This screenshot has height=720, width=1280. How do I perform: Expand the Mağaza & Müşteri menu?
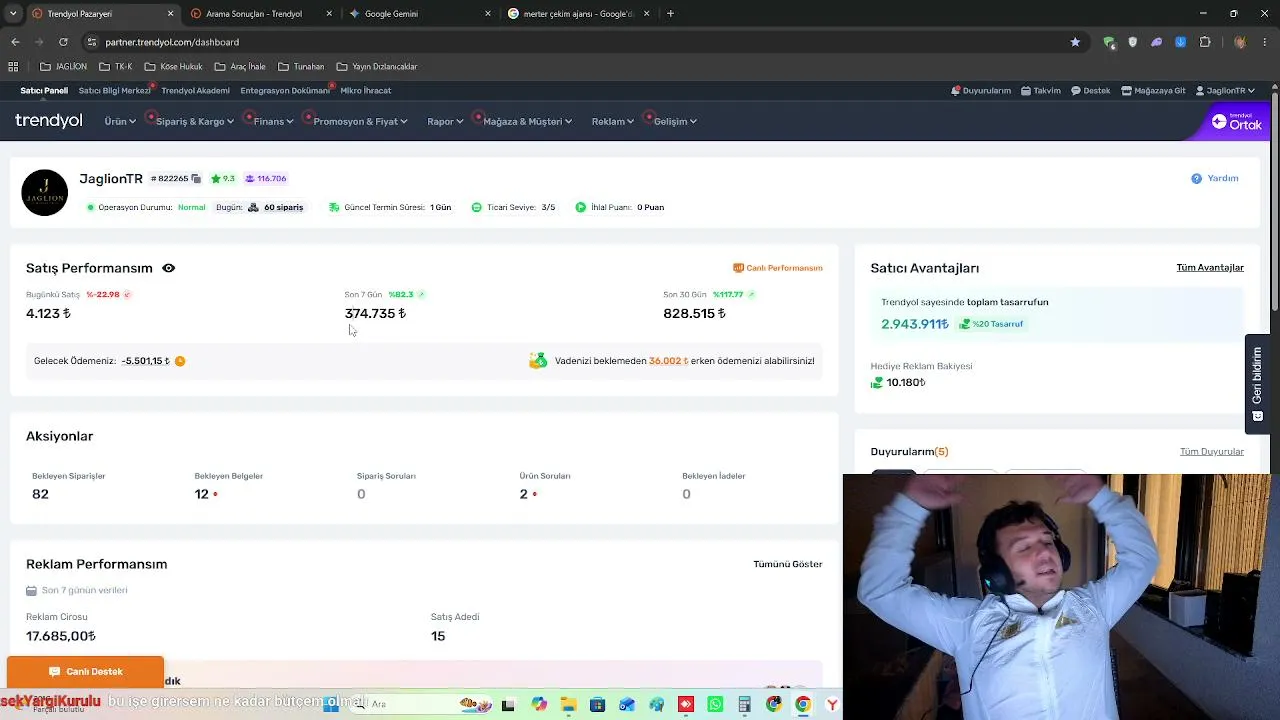[x=527, y=122]
